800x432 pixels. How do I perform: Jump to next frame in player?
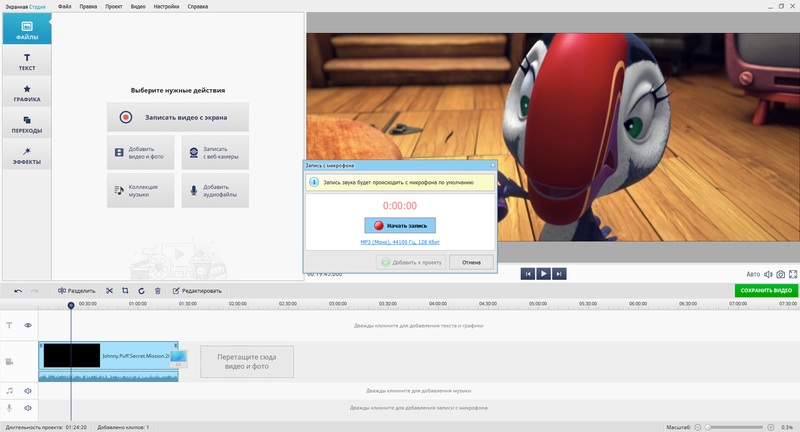tap(559, 274)
